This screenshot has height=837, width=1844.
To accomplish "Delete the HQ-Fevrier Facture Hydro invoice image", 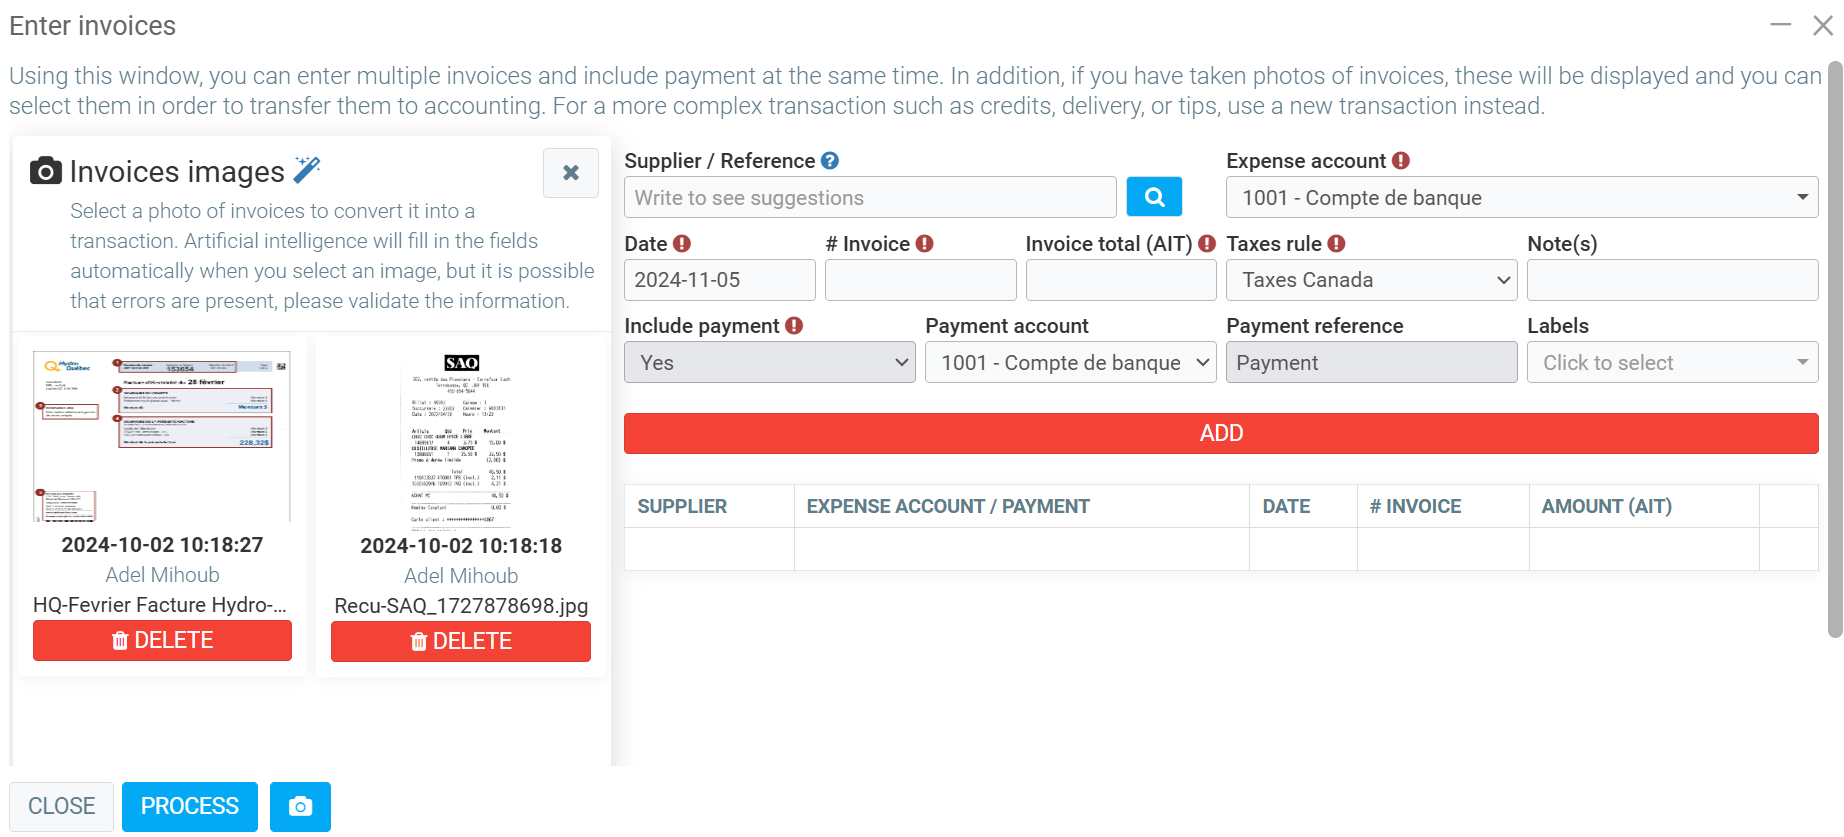I will (162, 641).
